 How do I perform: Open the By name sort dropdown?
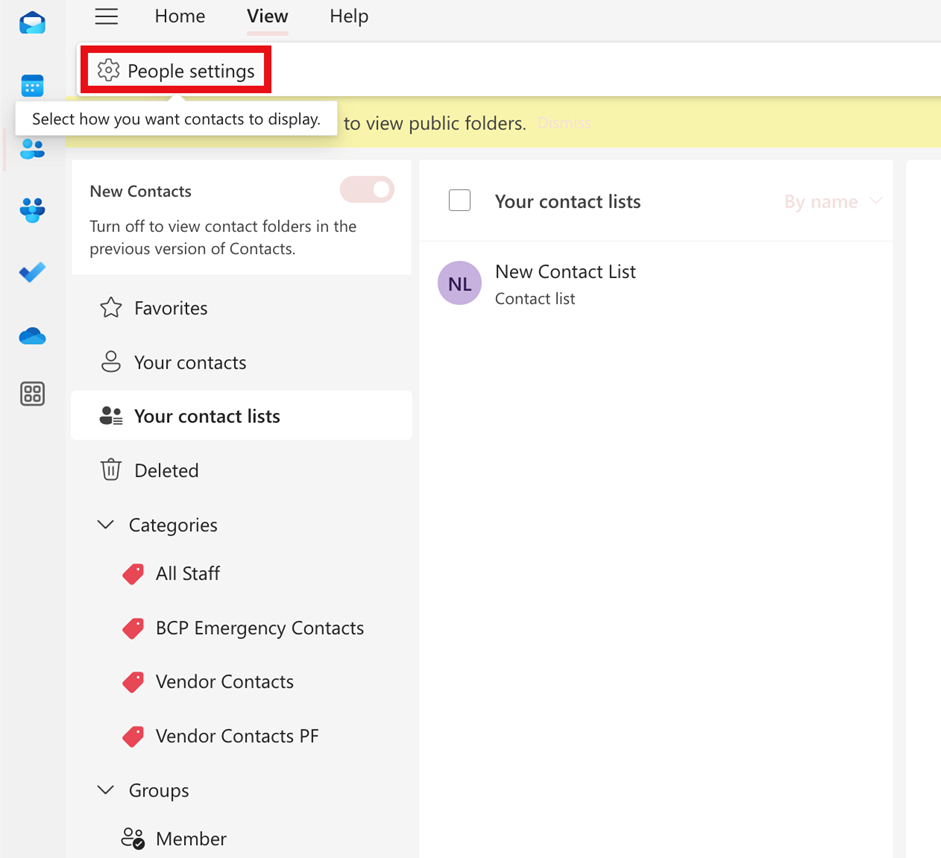coord(833,202)
